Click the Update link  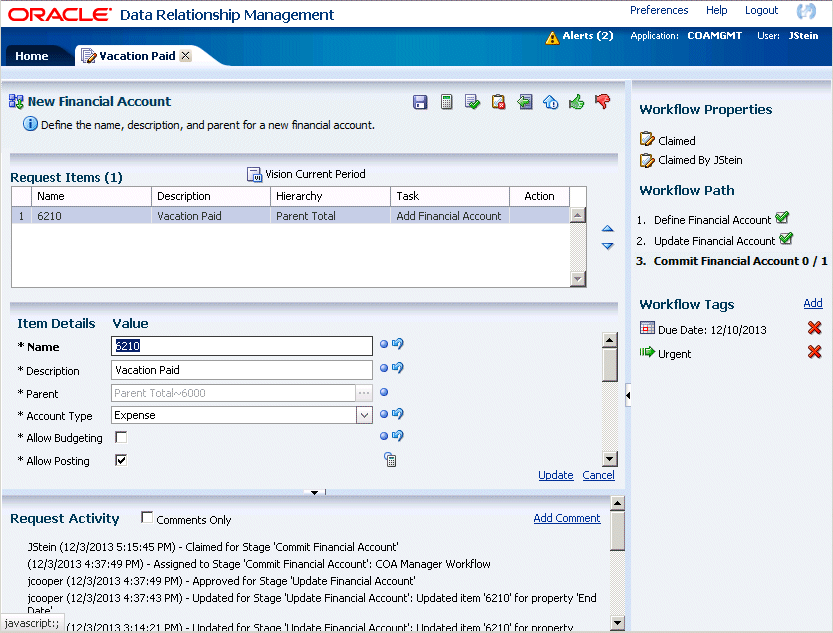(556, 475)
